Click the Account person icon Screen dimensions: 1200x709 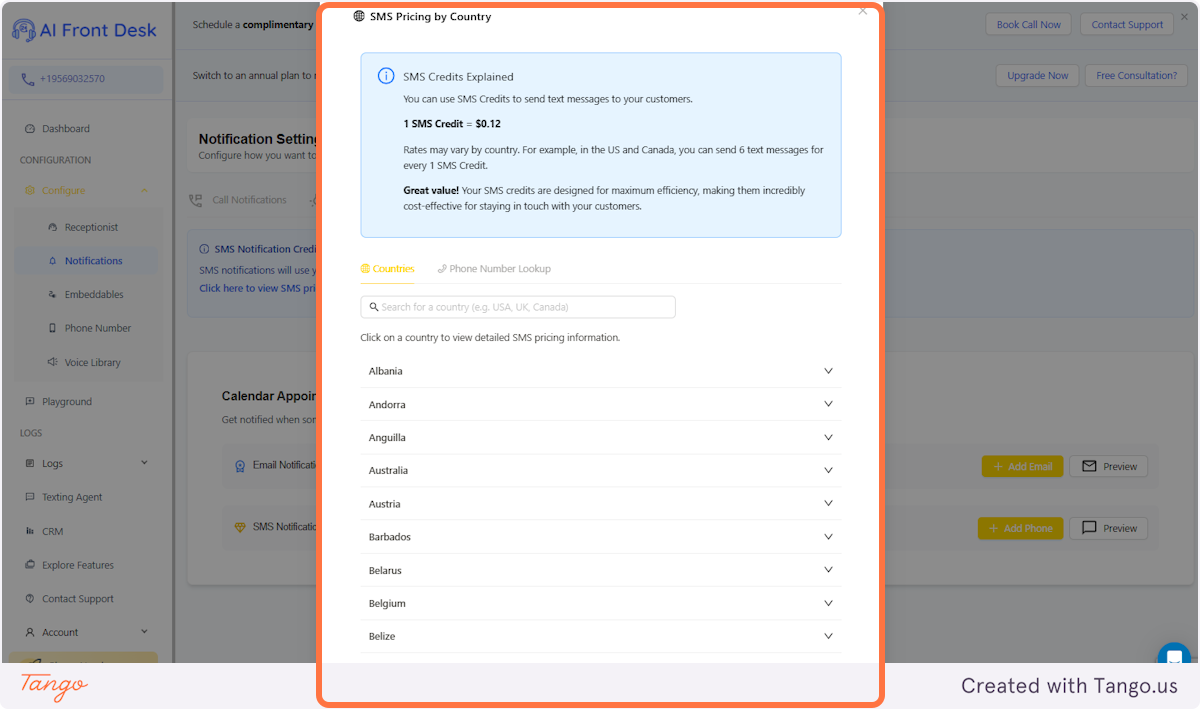[30, 632]
